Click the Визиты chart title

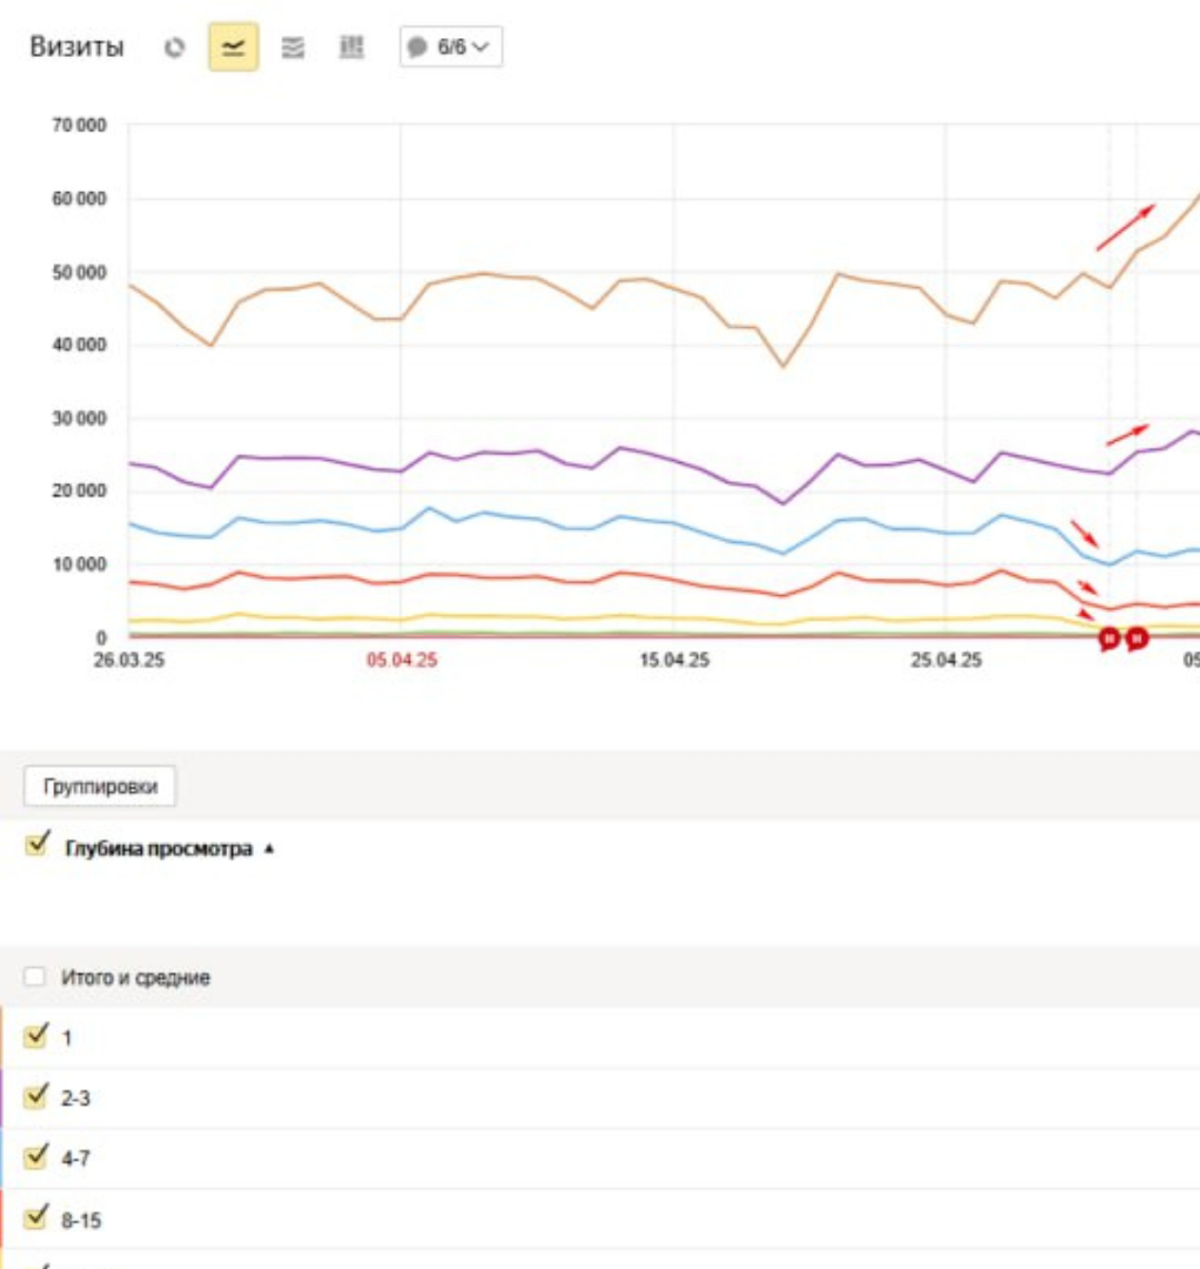77,47
